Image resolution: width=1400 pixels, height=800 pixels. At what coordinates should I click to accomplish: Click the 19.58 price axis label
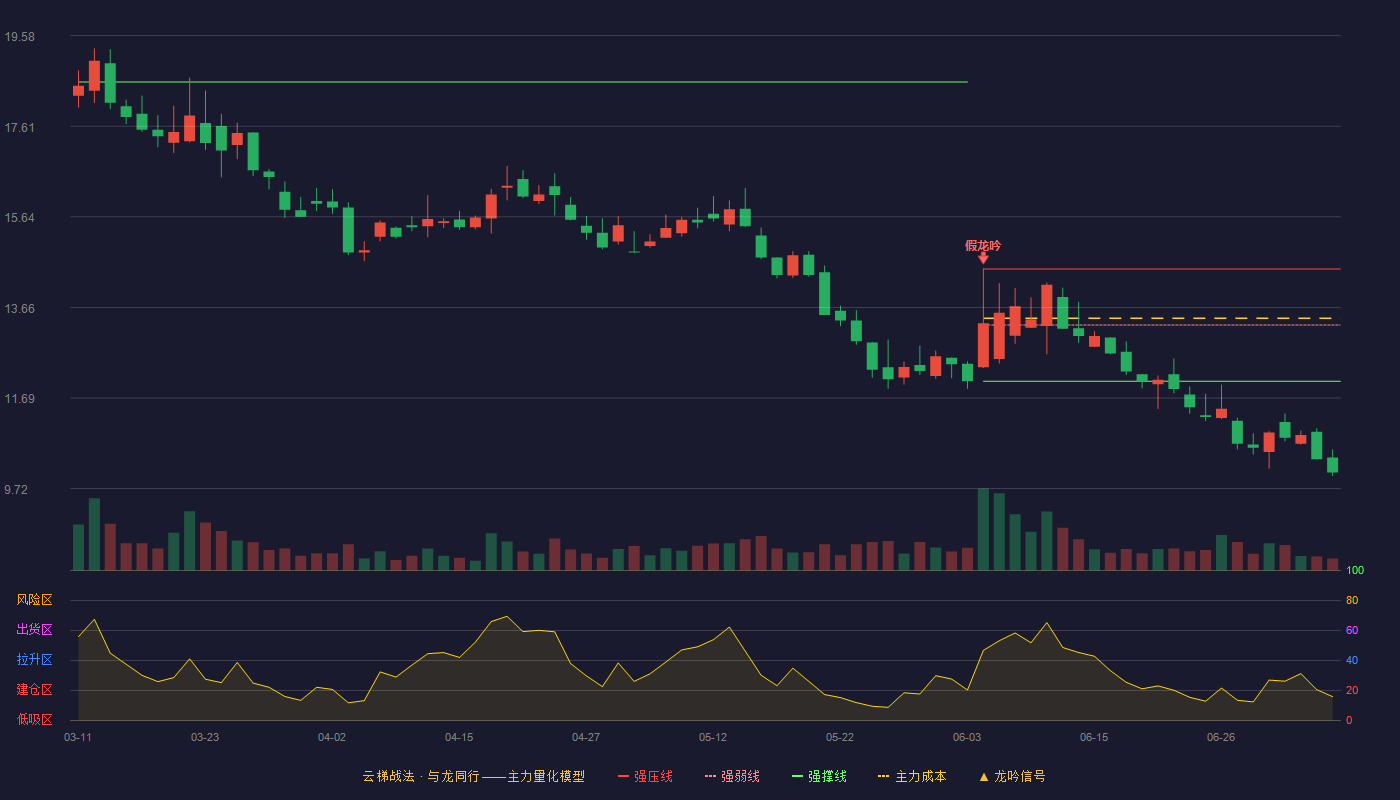pos(19,37)
